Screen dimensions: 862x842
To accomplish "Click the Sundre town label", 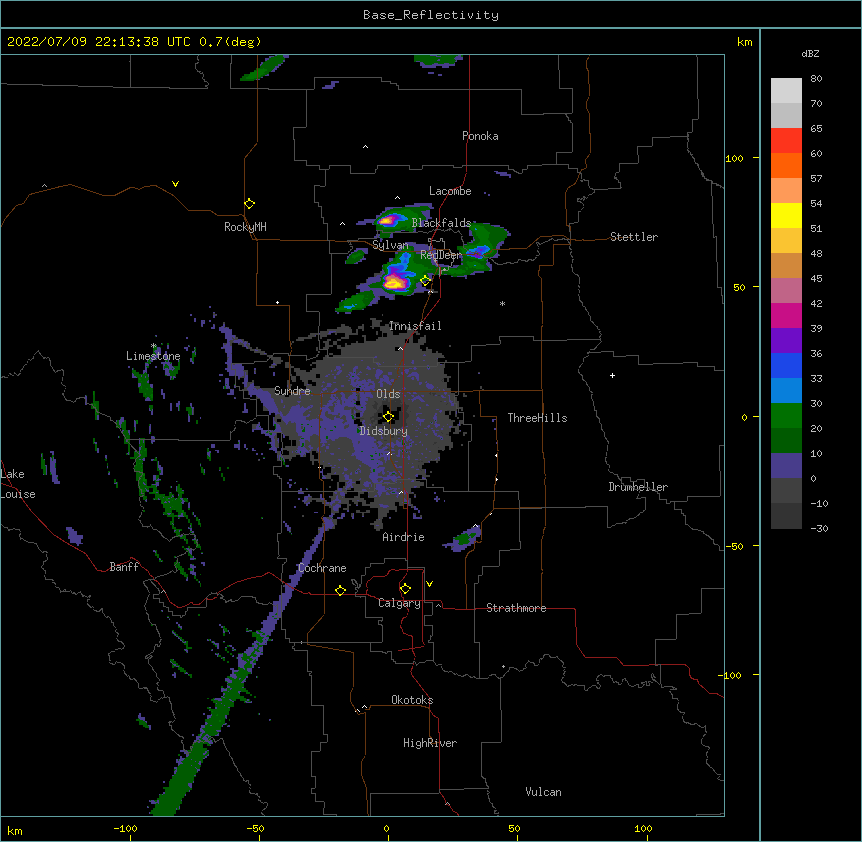I will pyautogui.click(x=292, y=391).
